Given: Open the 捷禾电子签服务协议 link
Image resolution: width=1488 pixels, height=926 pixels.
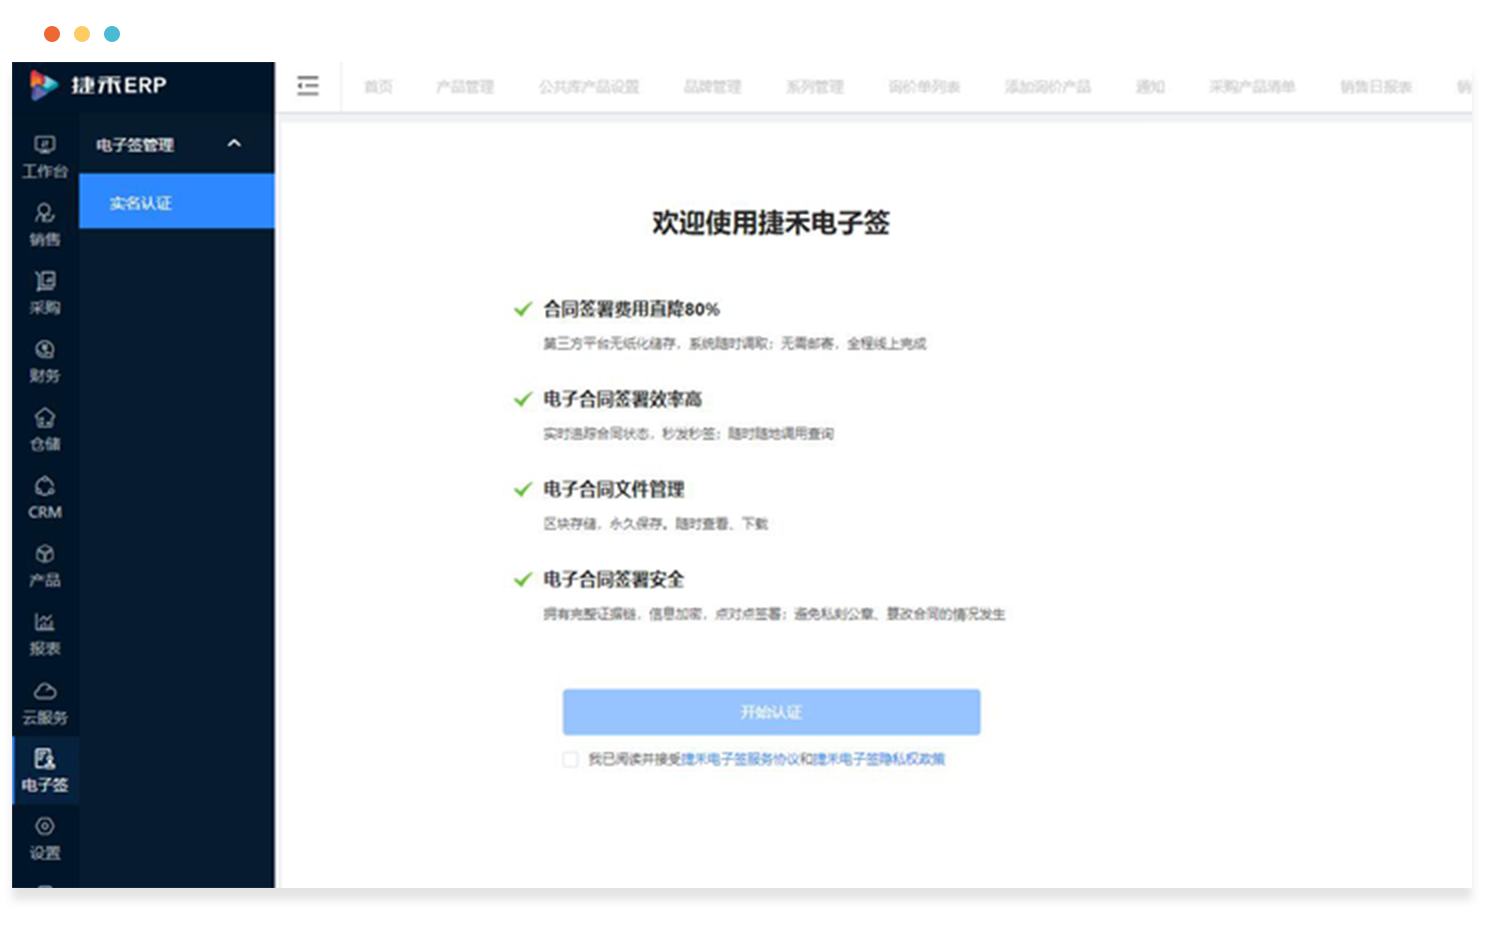Looking at the screenshot, I should click(x=740, y=760).
